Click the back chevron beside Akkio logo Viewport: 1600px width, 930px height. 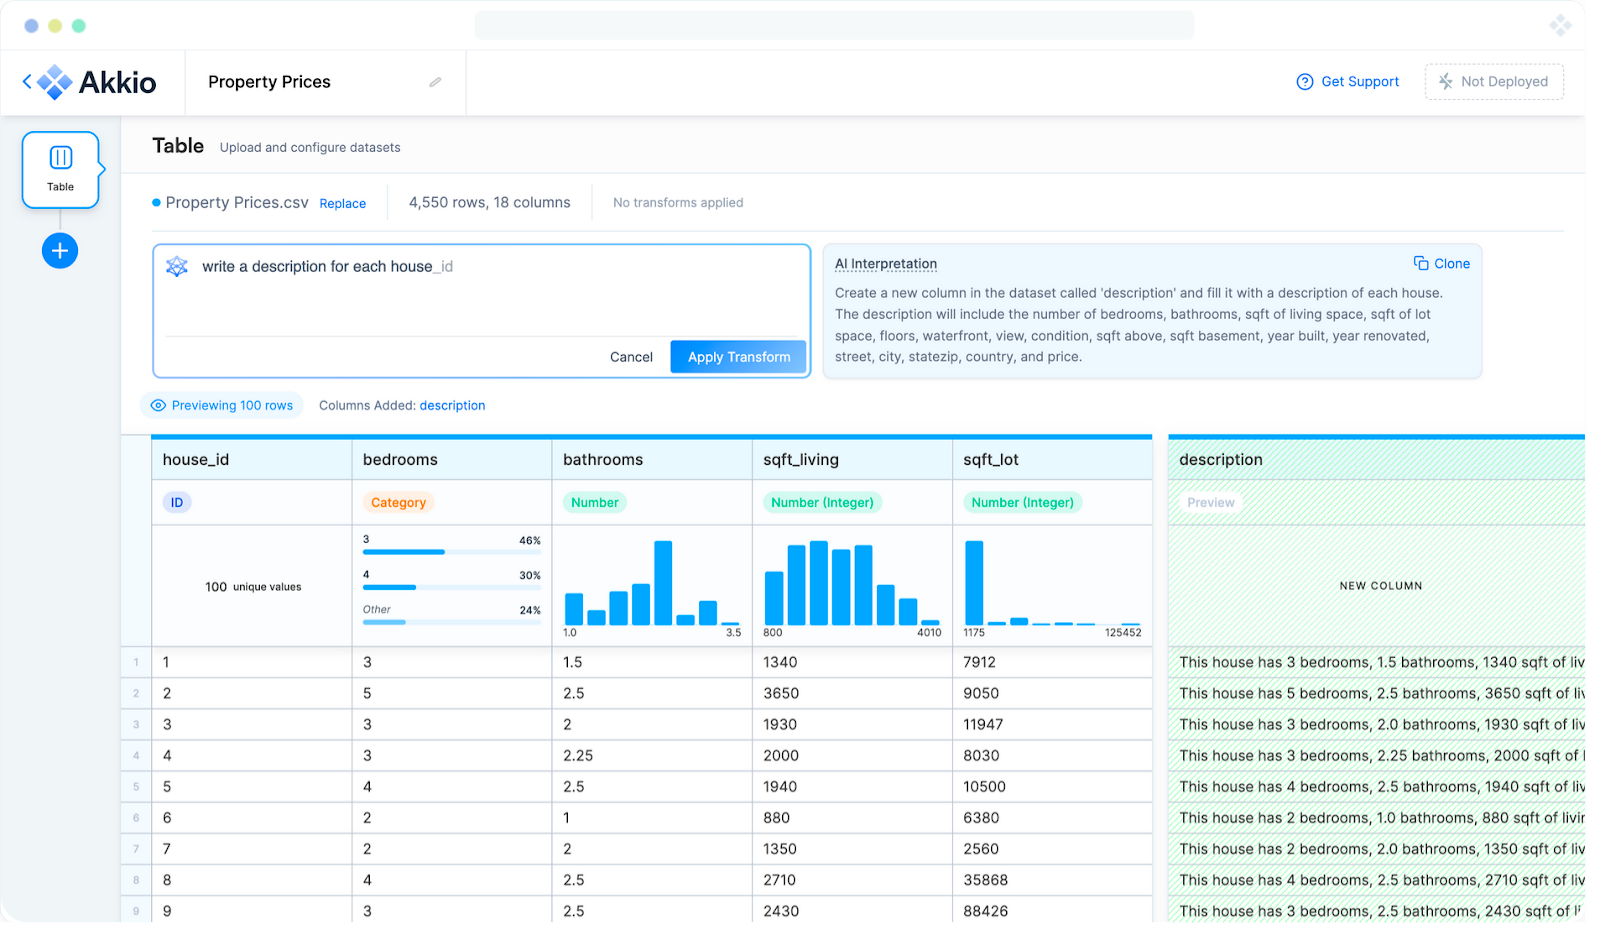point(27,82)
